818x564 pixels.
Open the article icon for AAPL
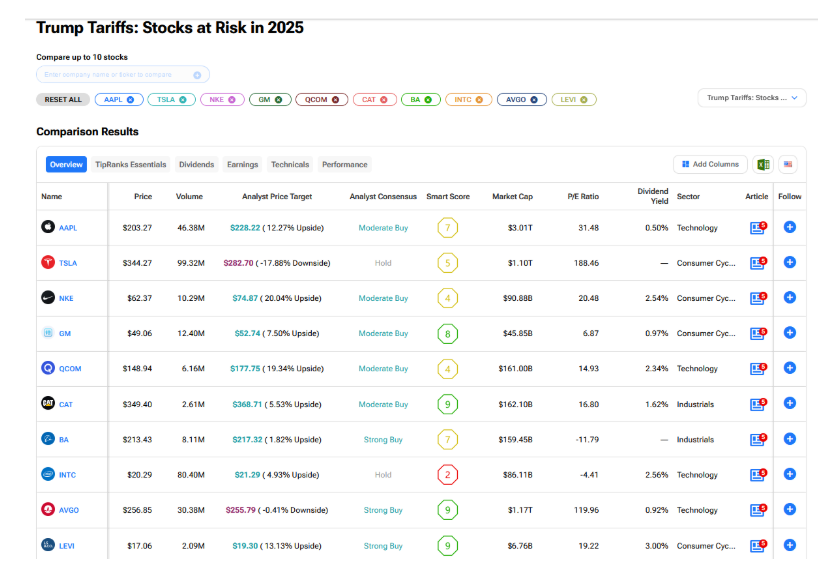[x=758, y=227]
